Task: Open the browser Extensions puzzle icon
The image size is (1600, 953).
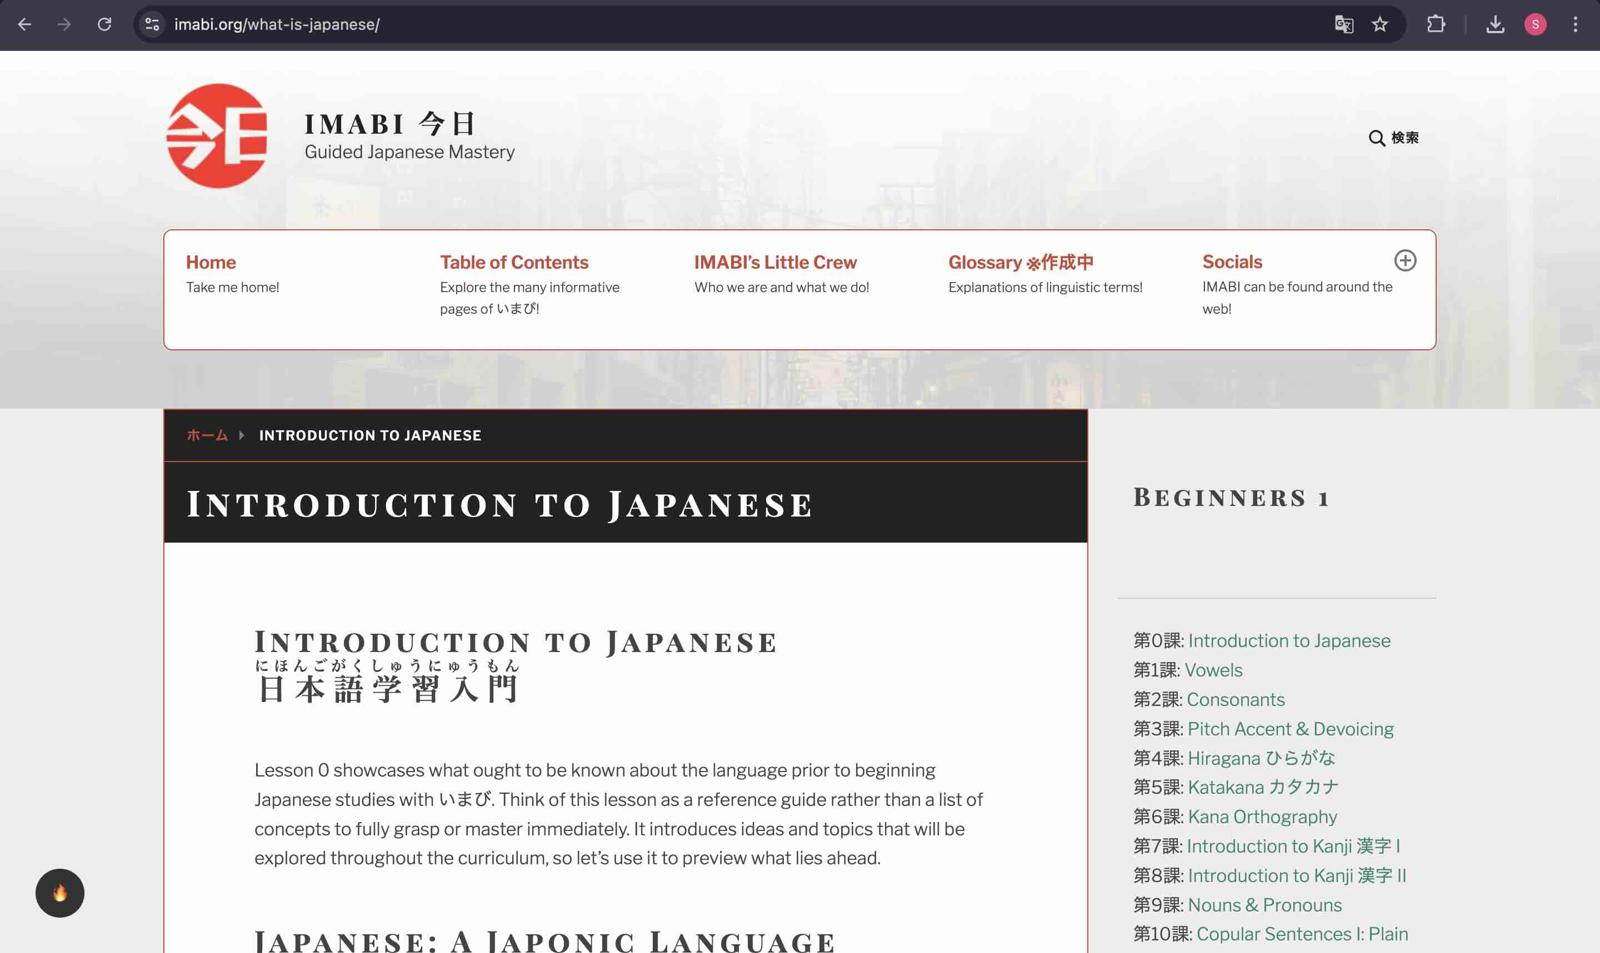Action: pyautogui.click(x=1436, y=24)
